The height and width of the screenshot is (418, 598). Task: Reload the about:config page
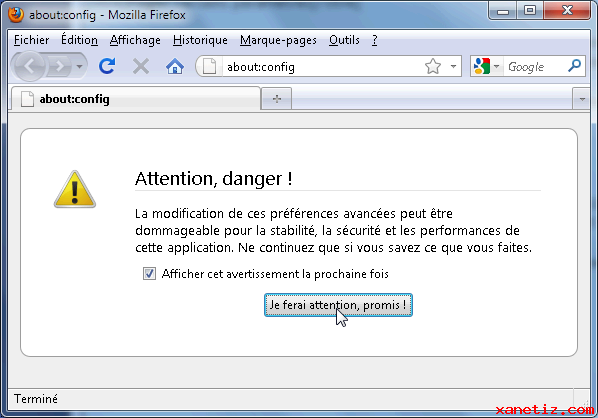(107, 66)
